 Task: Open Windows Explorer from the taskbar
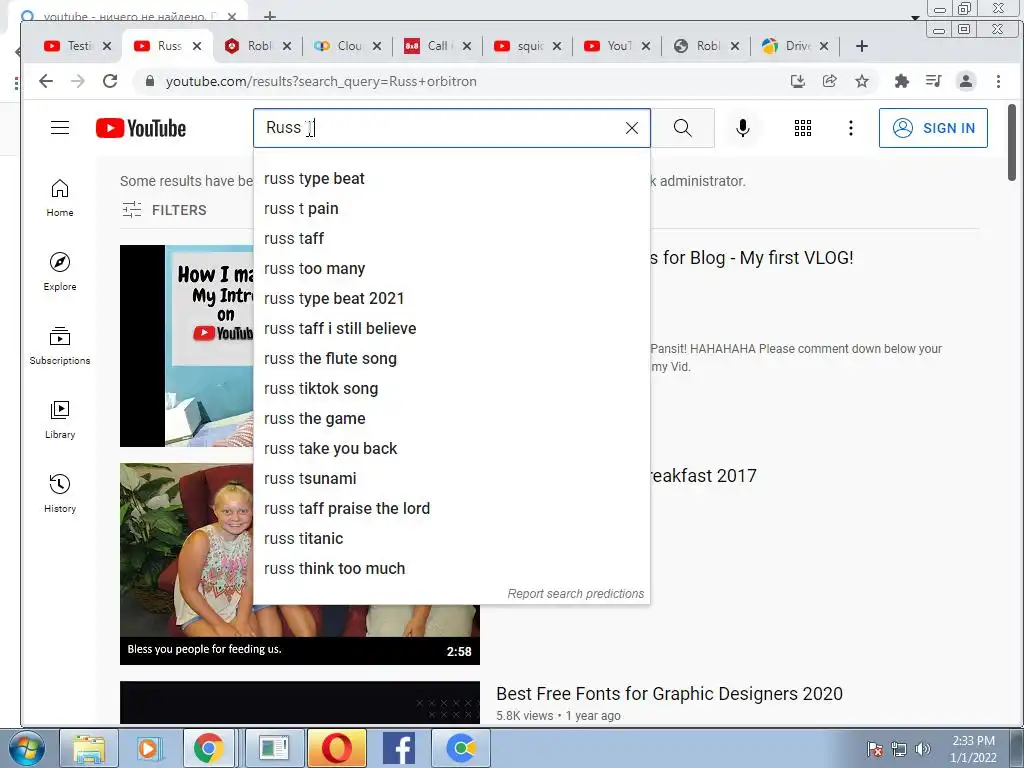(x=89, y=748)
